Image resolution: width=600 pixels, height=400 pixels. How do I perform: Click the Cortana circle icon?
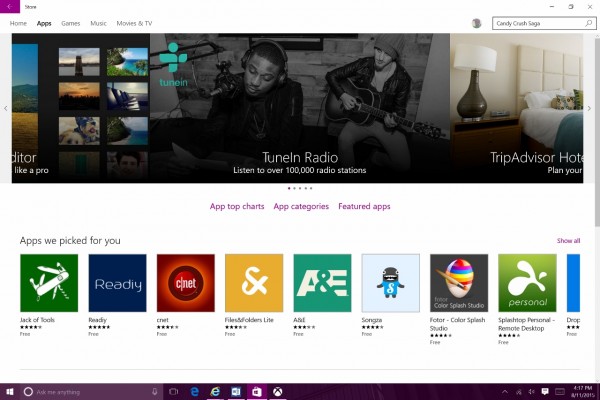(28, 392)
